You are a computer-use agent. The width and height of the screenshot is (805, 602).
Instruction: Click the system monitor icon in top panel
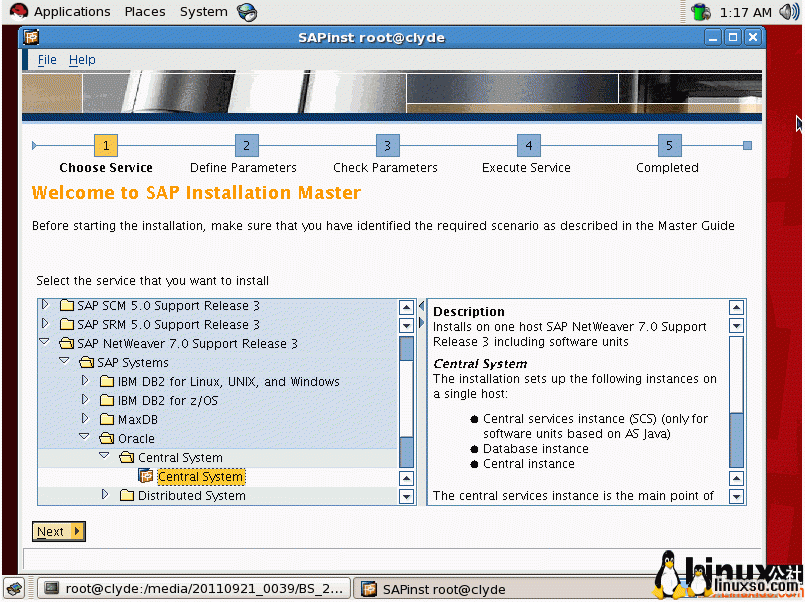tap(700, 13)
